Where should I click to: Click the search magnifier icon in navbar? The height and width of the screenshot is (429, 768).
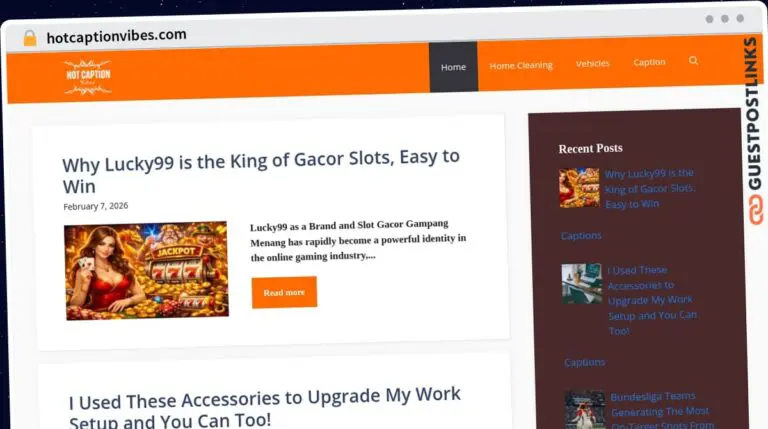(x=693, y=61)
